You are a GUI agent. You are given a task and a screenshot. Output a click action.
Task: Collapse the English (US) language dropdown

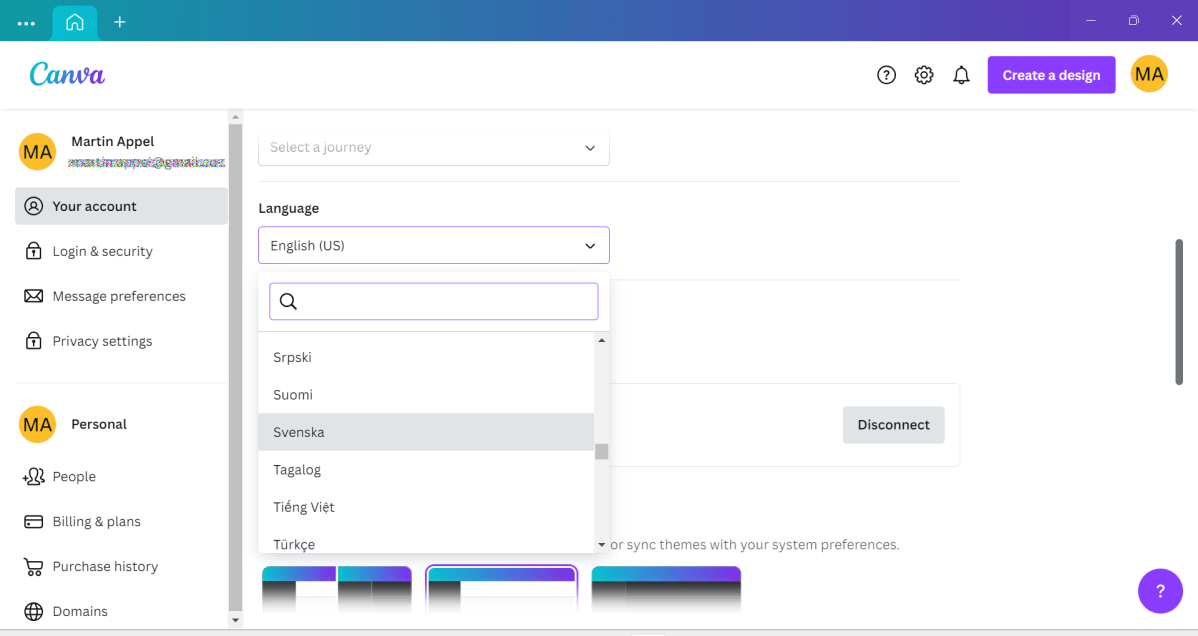pos(433,246)
